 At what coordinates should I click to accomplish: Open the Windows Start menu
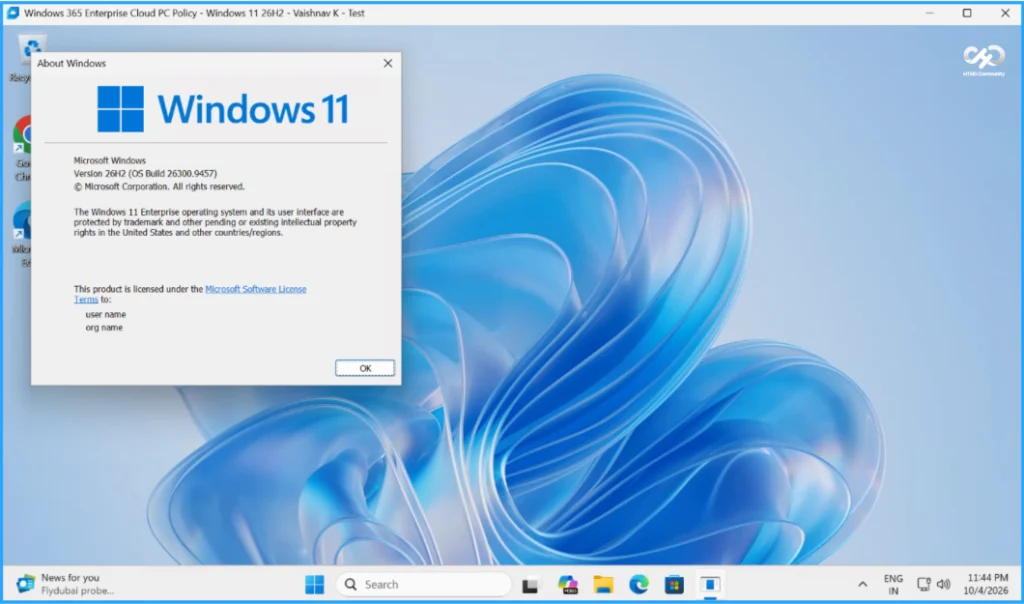pyautogui.click(x=314, y=584)
